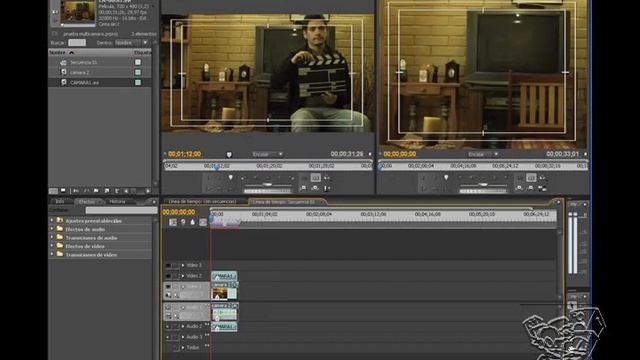
Task: Expand Video 2 track
Action: tap(183, 276)
